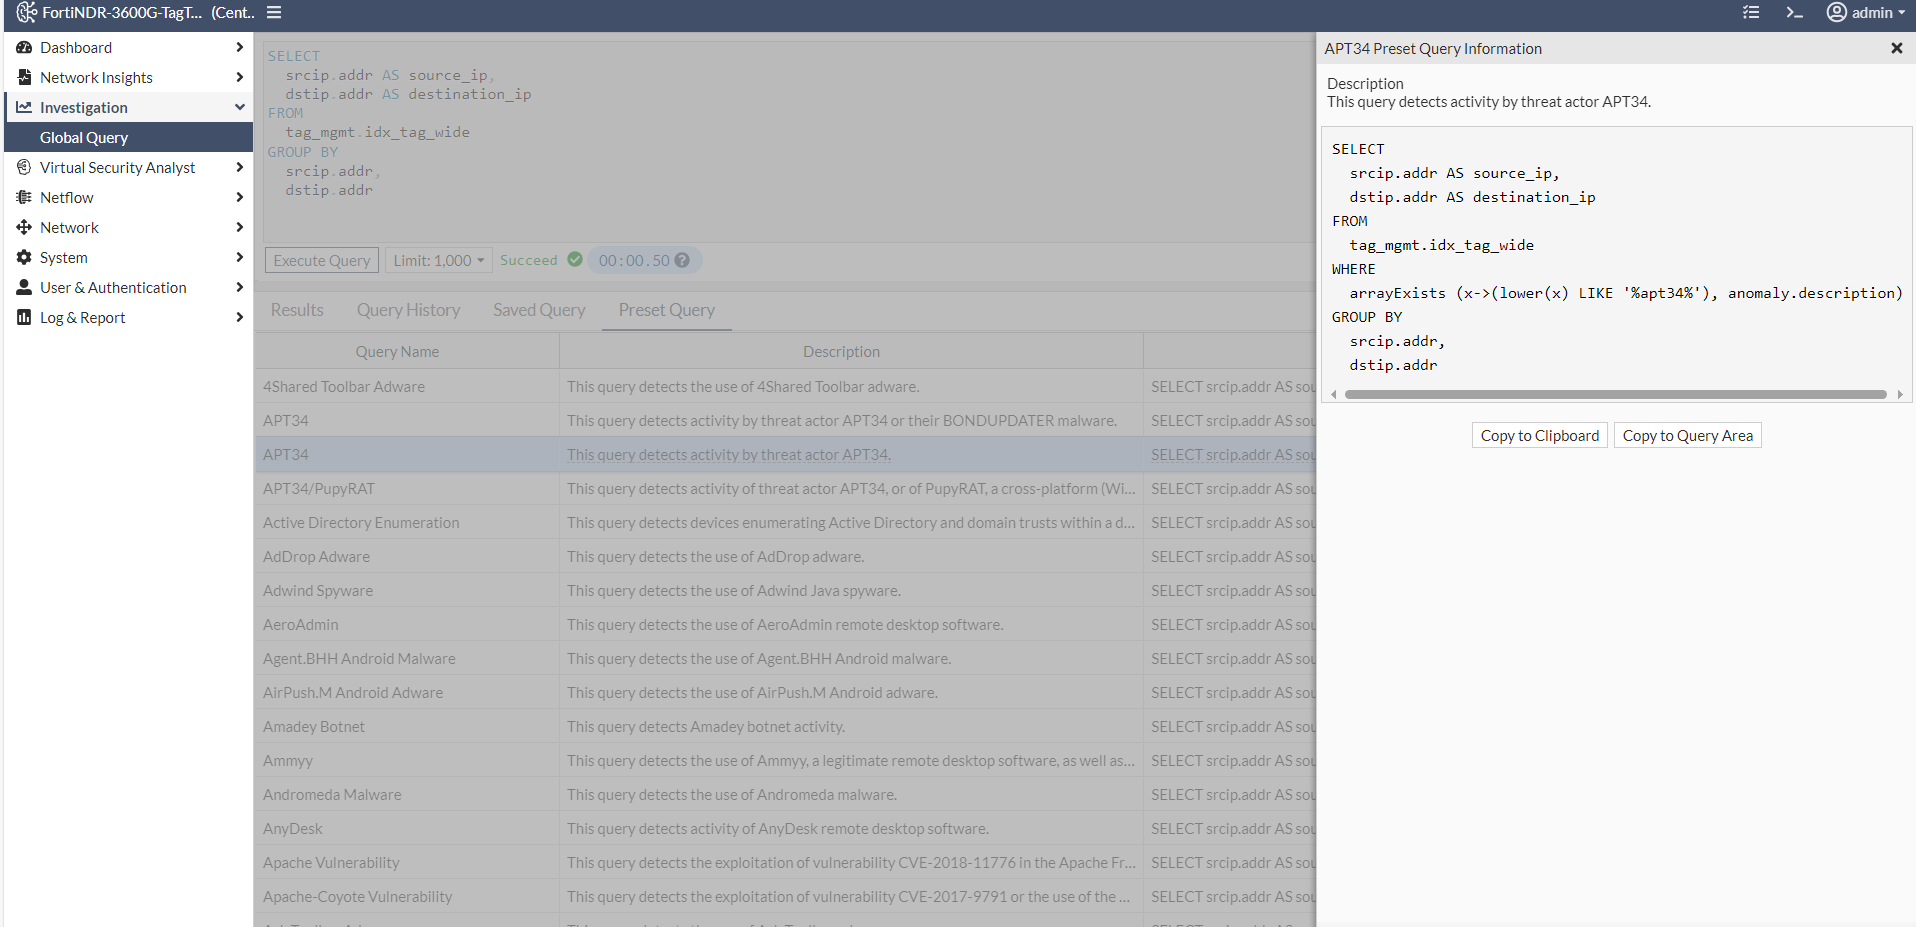This screenshot has height=927, width=1916.
Task: Expand the User & Authentication section
Action: point(240,287)
